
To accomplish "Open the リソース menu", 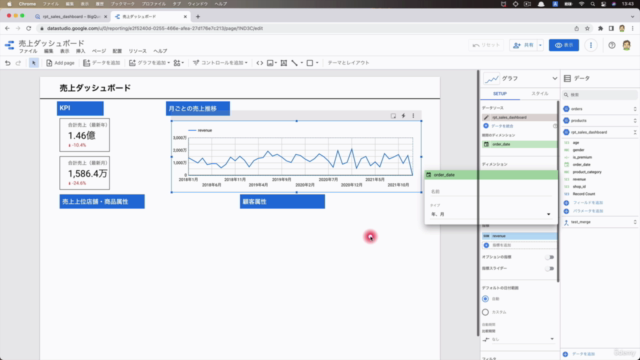I will coord(138,51).
